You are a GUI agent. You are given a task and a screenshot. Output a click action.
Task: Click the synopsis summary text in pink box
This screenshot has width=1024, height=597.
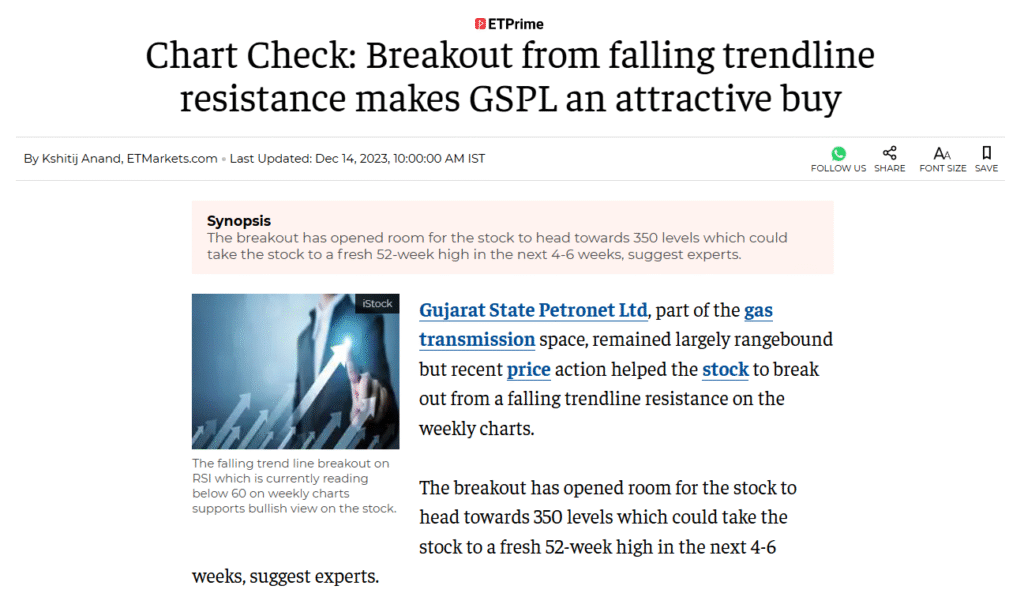coord(497,246)
